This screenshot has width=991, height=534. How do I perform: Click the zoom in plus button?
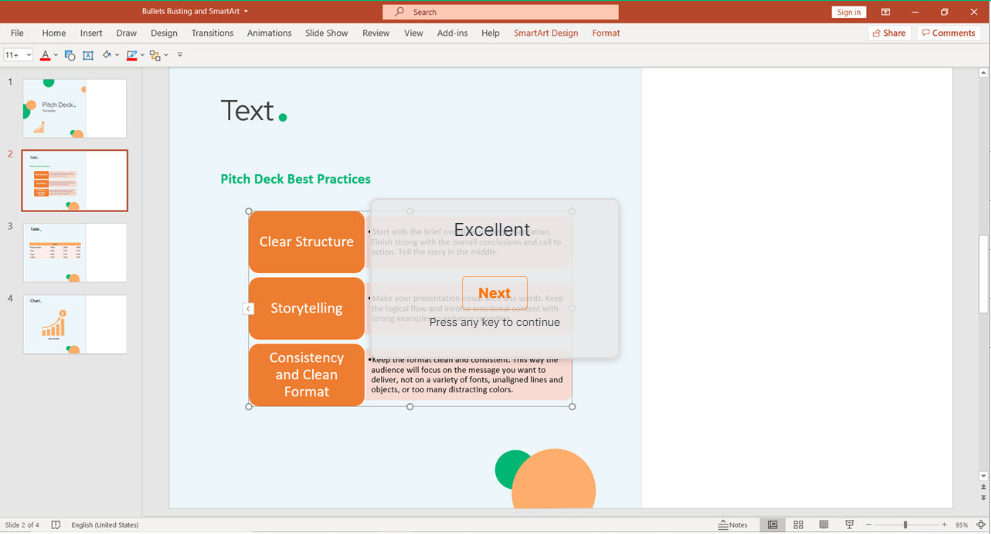pos(944,525)
